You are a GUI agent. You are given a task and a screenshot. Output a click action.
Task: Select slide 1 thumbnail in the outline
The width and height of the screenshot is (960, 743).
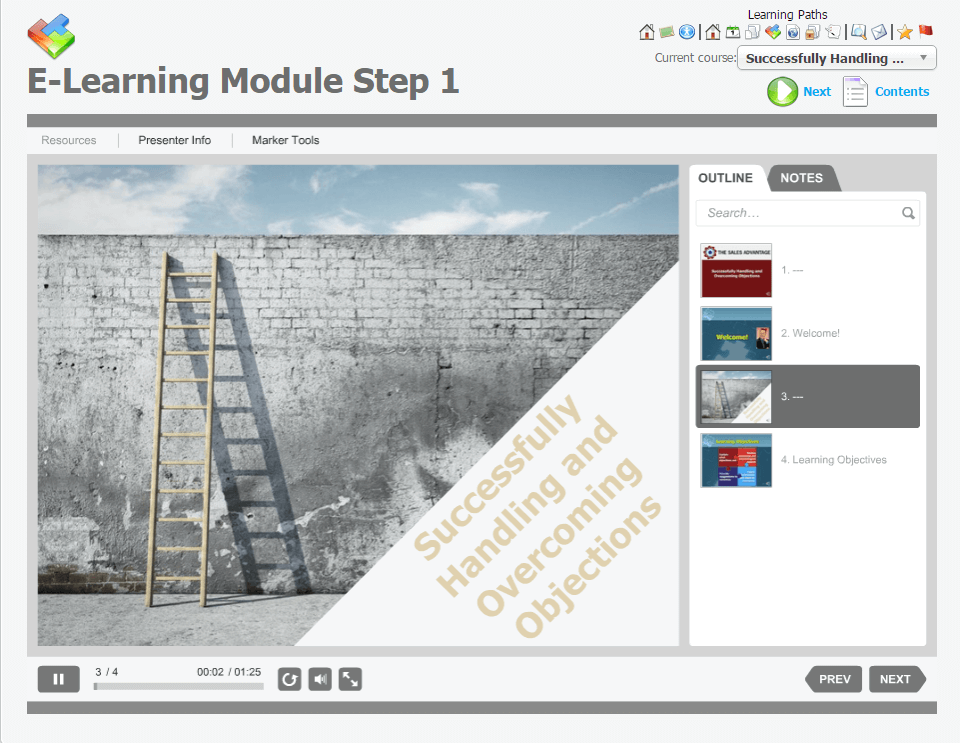pos(736,270)
